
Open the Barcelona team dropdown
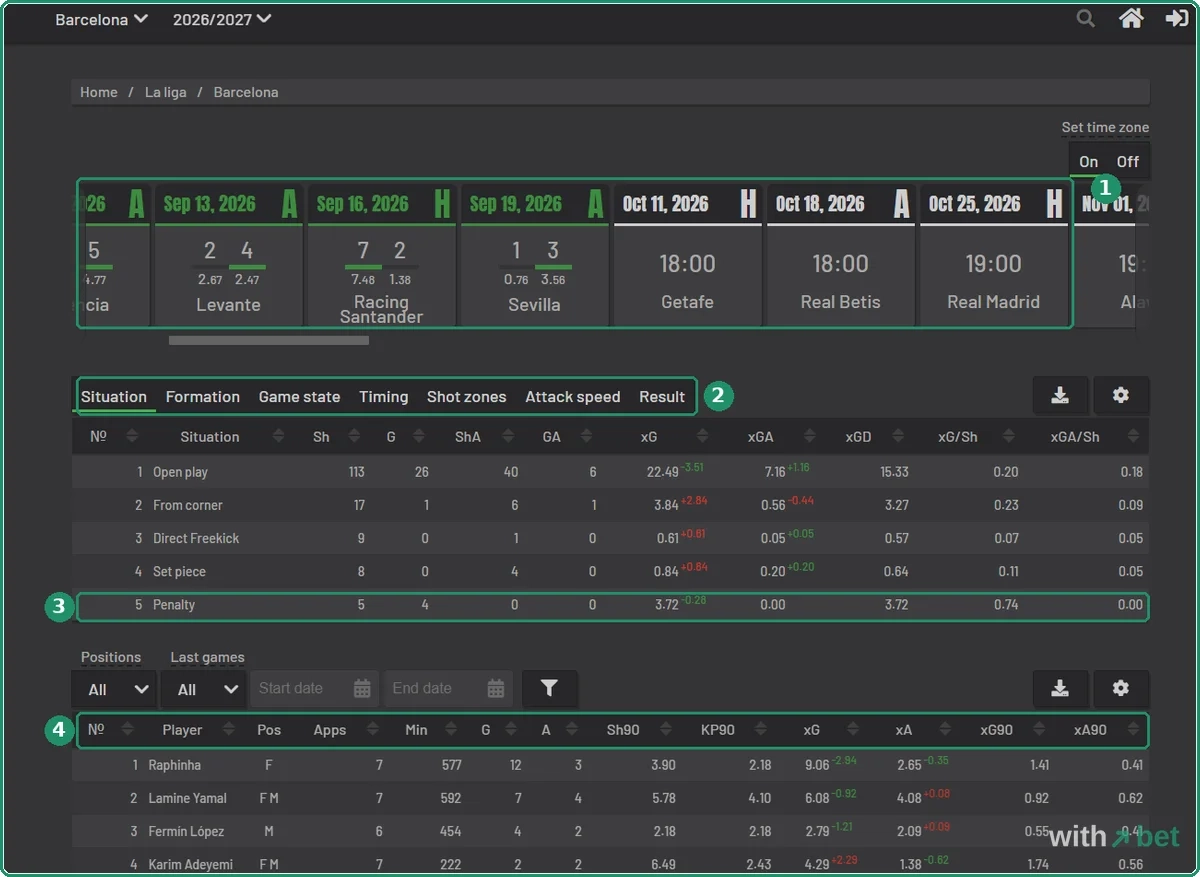[101, 19]
